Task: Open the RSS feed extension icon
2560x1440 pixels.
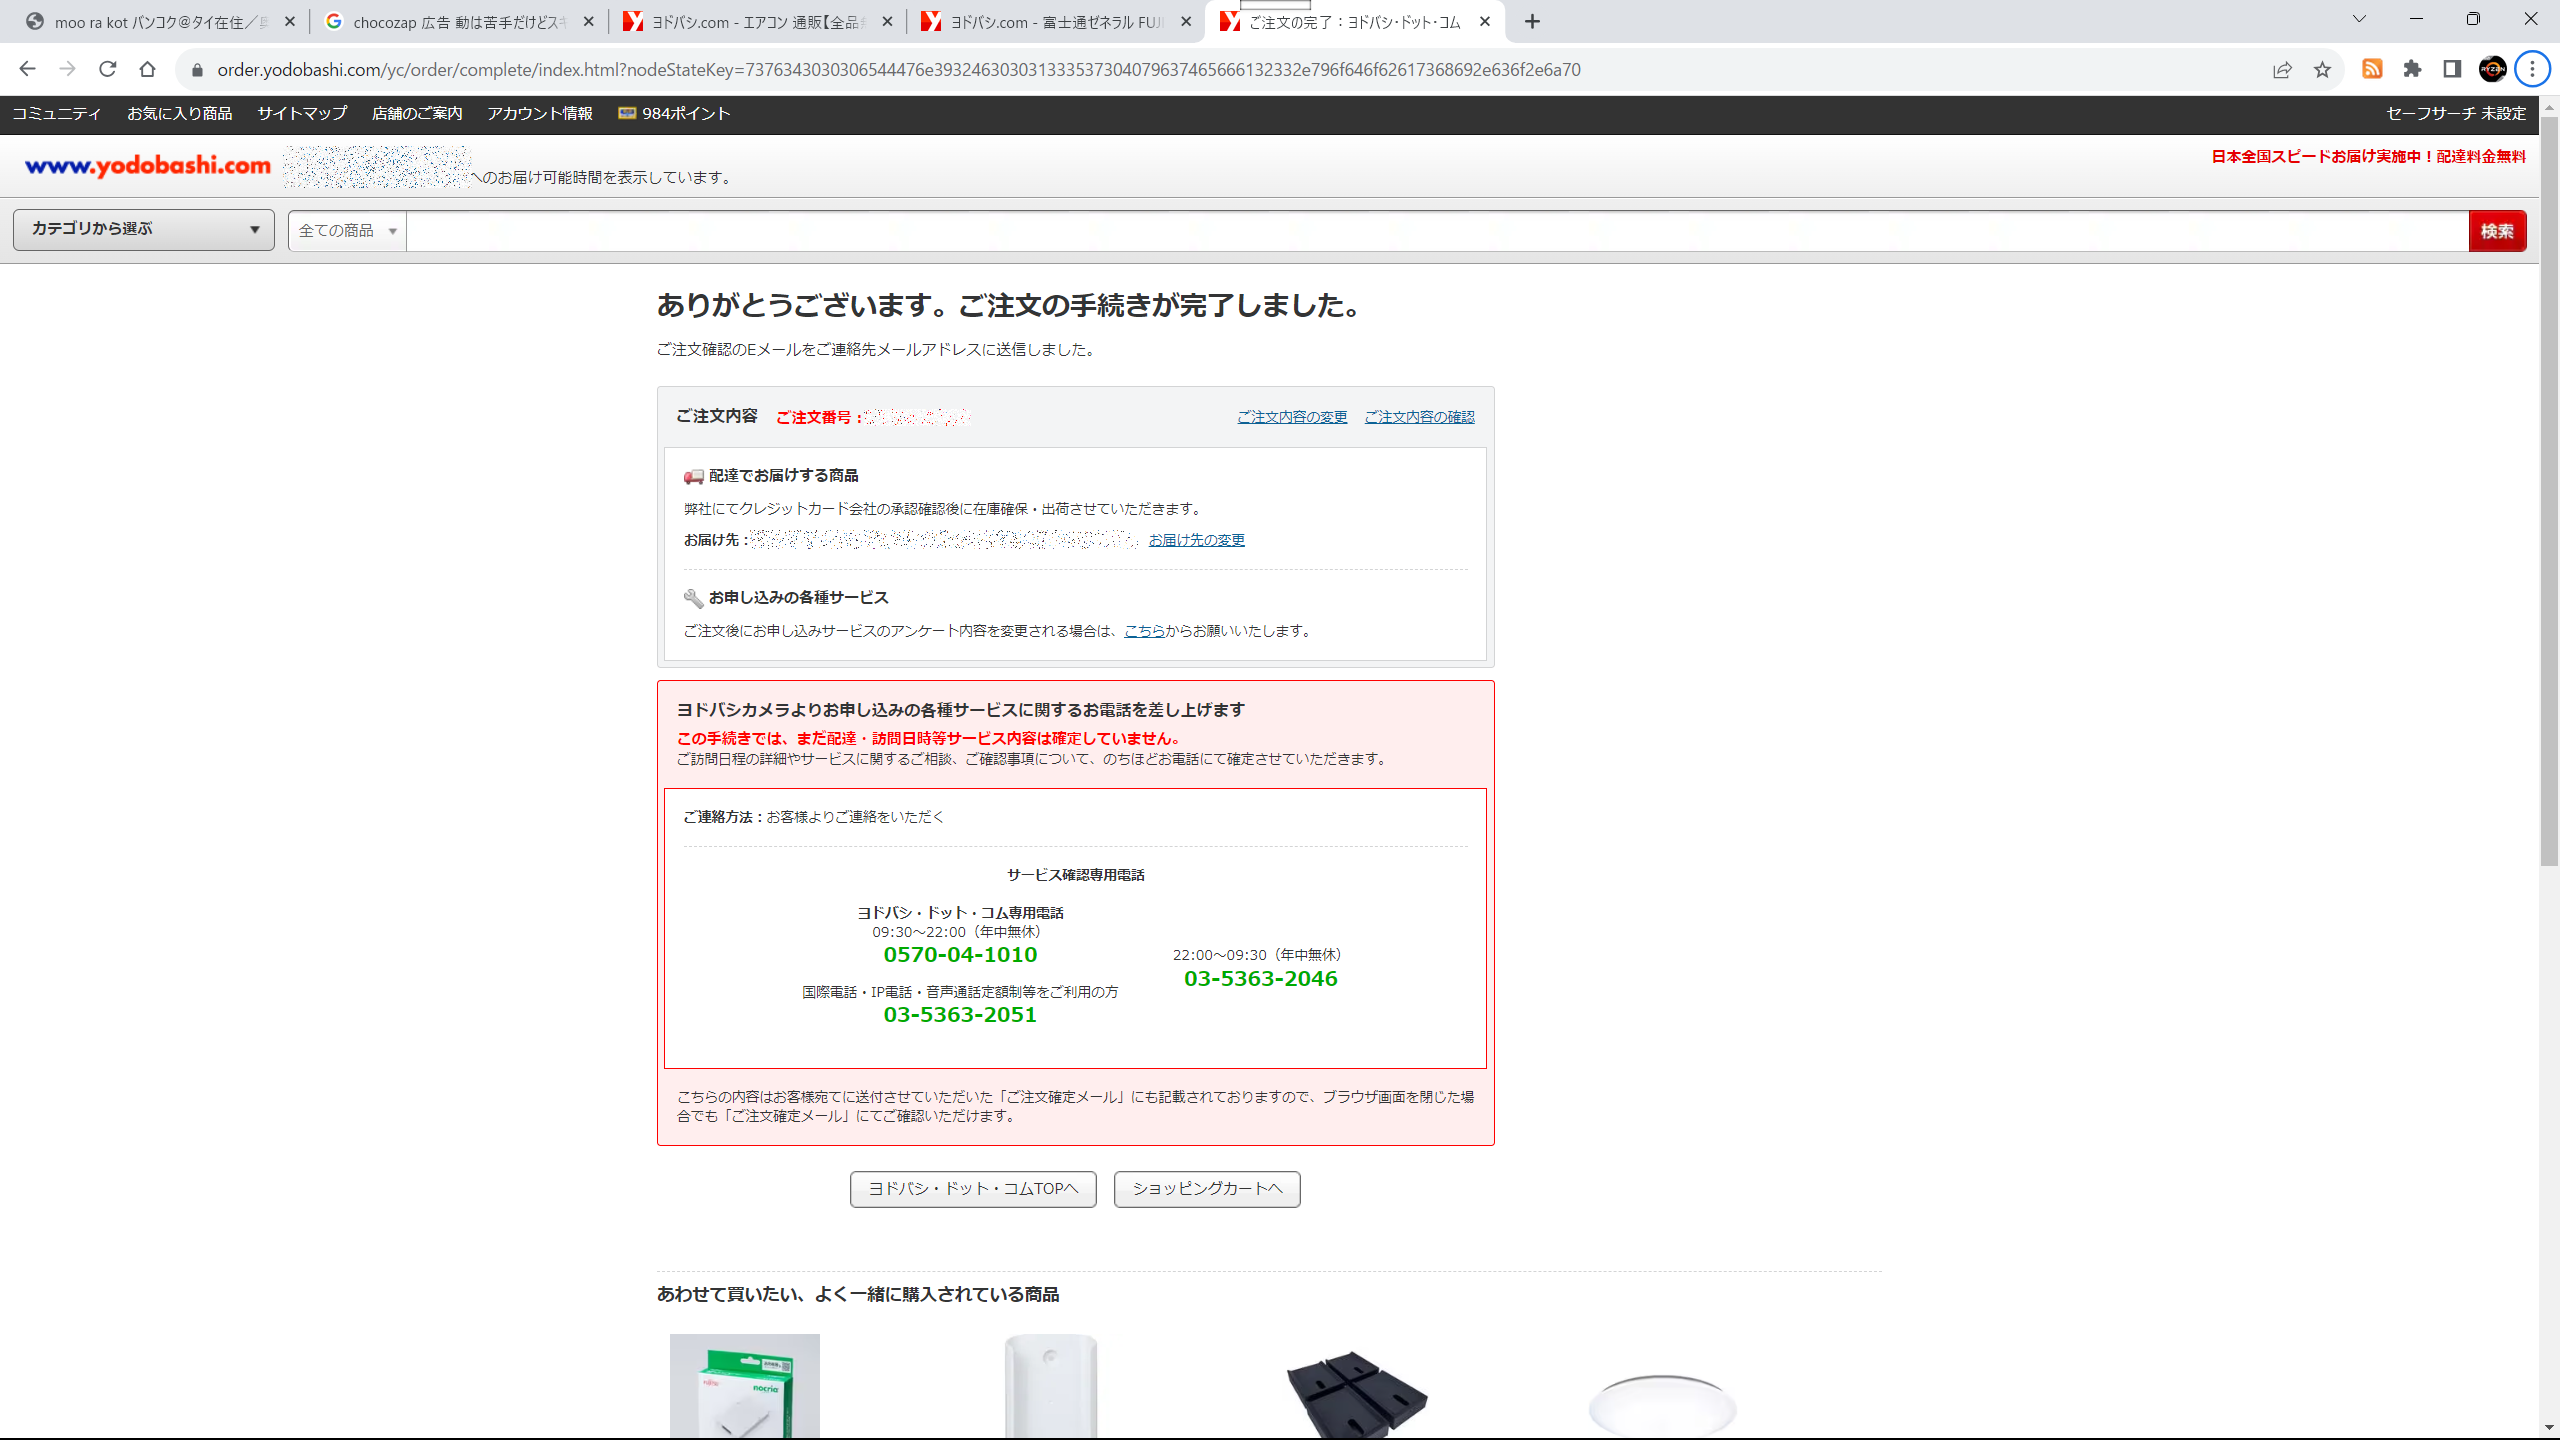Action: click(x=2372, y=69)
